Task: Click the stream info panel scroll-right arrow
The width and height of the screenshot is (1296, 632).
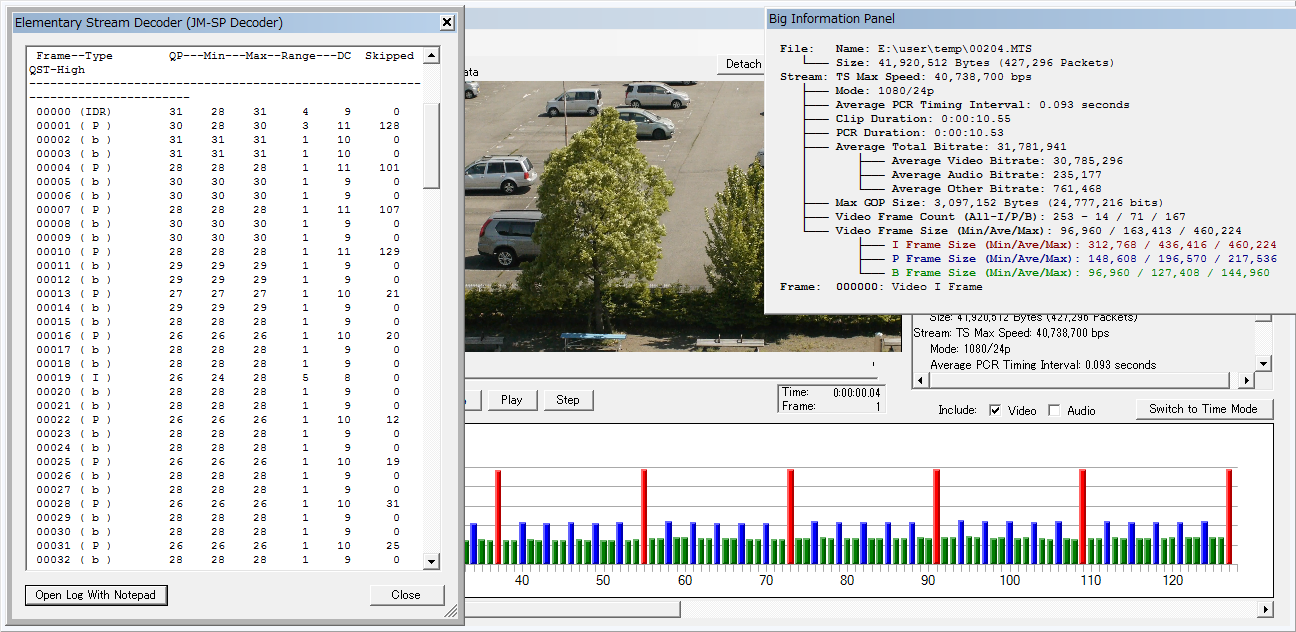Action: [x=1246, y=381]
